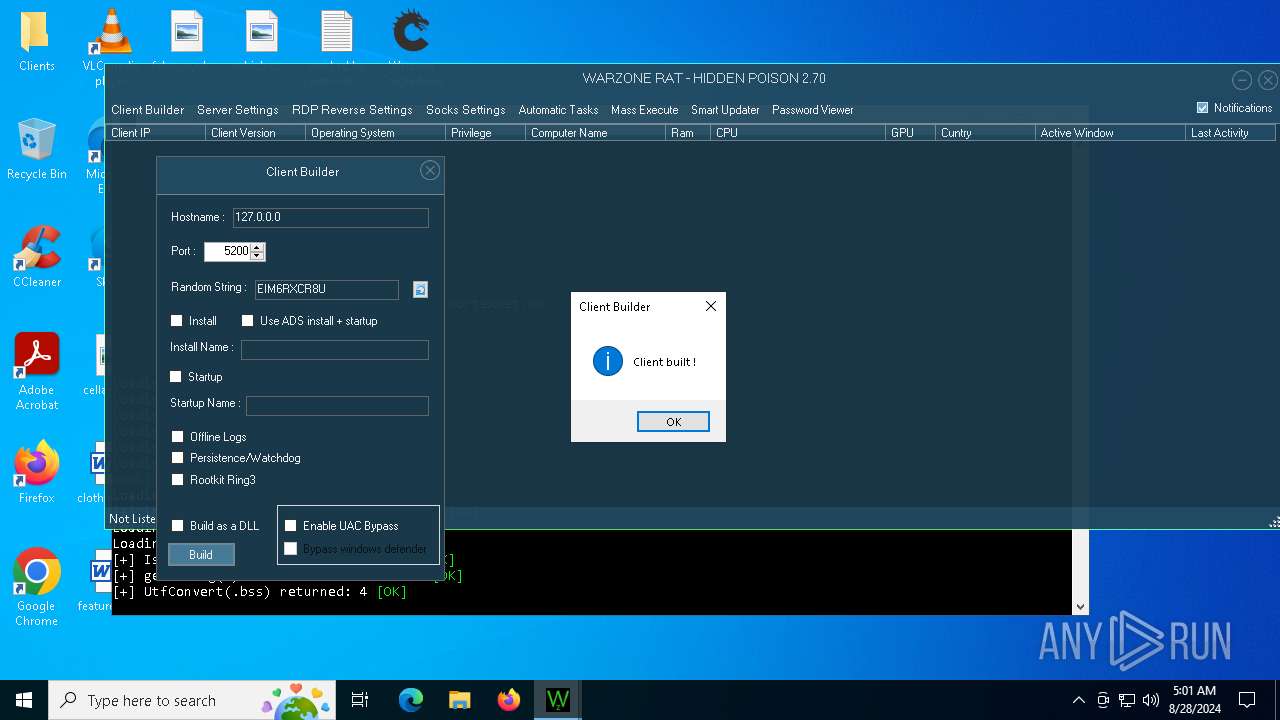Check Build as a DLL

pos(178,526)
